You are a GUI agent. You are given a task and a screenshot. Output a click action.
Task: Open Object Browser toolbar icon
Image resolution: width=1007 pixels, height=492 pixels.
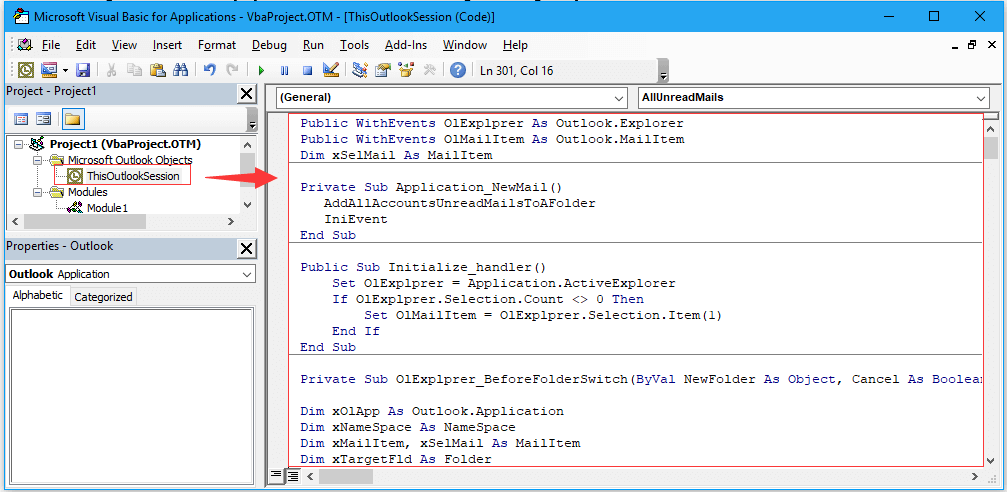click(406, 70)
